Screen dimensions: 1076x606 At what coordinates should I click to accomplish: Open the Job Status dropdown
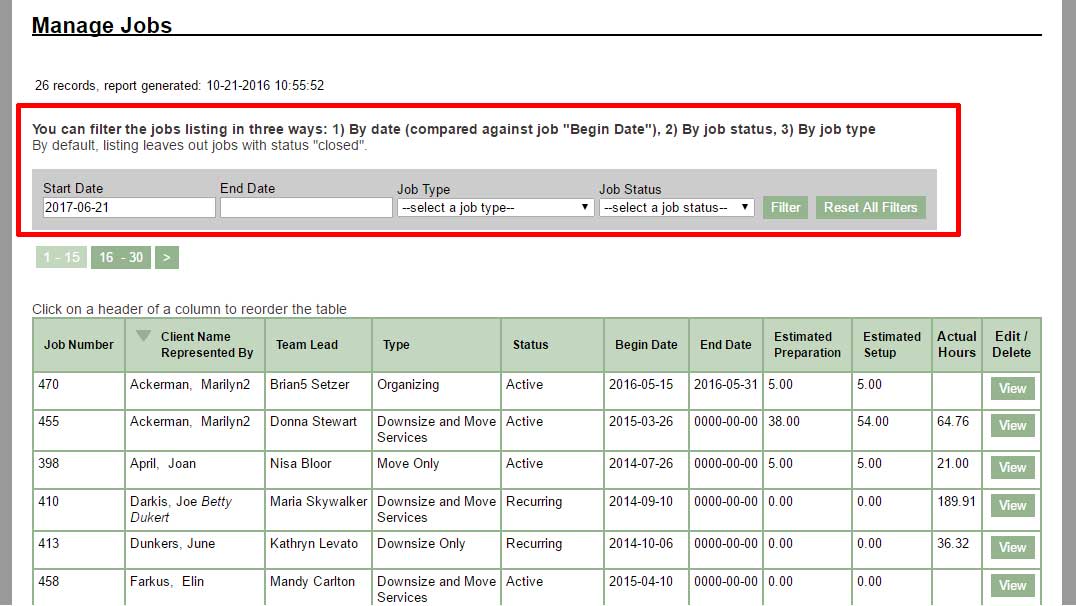[677, 207]
